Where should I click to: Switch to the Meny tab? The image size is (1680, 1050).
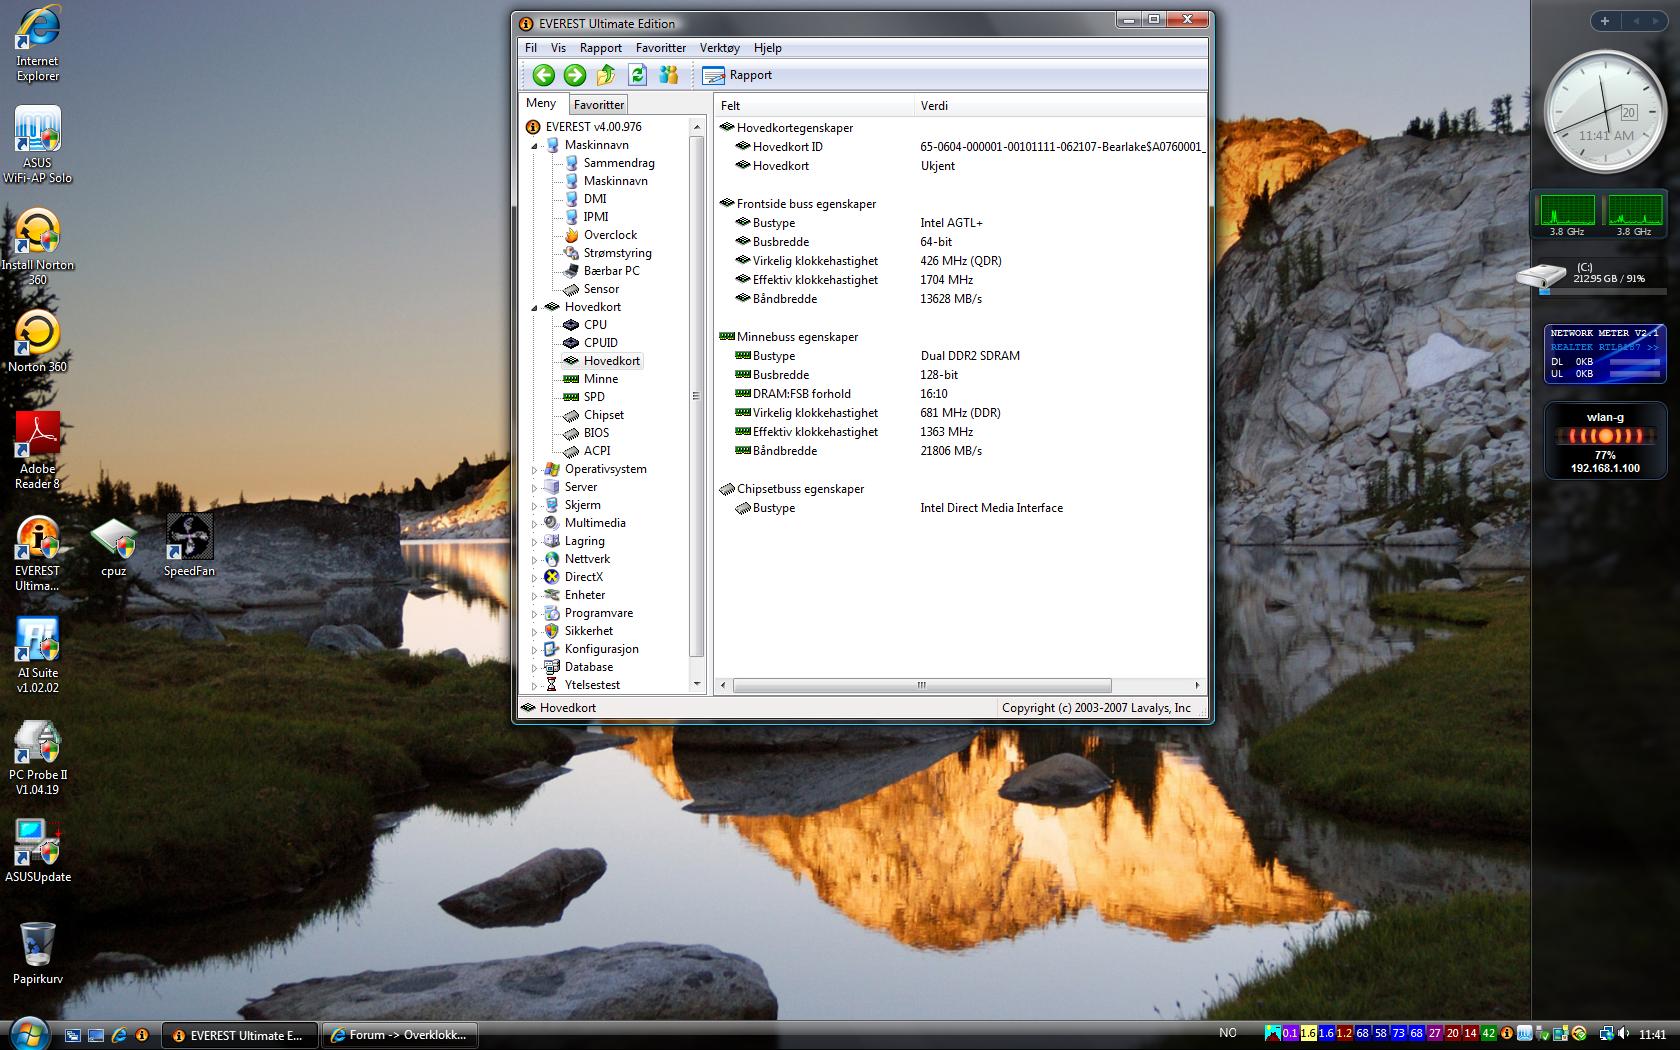pos(541,103)
